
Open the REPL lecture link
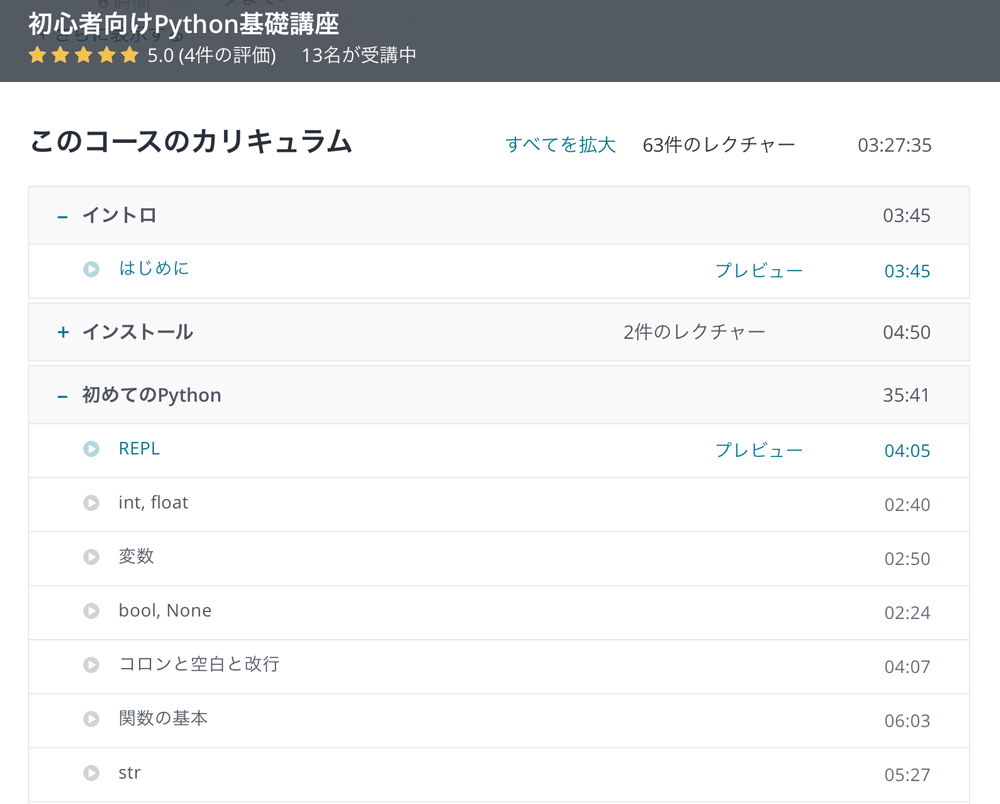tap(139, 448)
